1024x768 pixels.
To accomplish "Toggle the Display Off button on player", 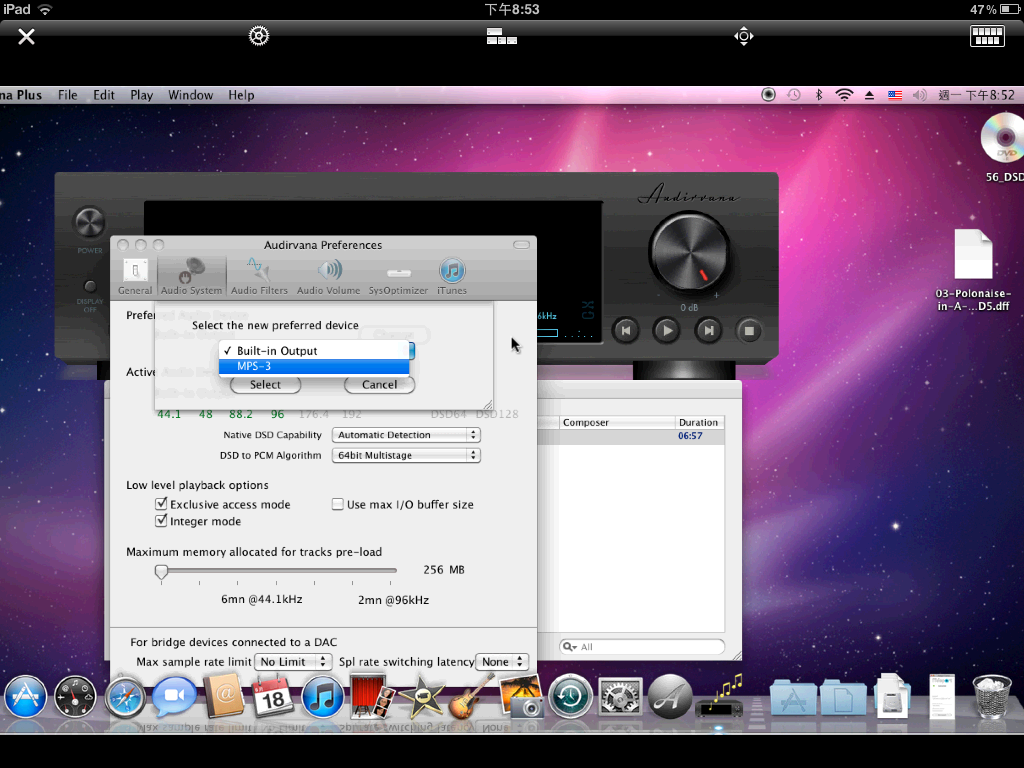I will pyautogui.click(x=90, y=286).
